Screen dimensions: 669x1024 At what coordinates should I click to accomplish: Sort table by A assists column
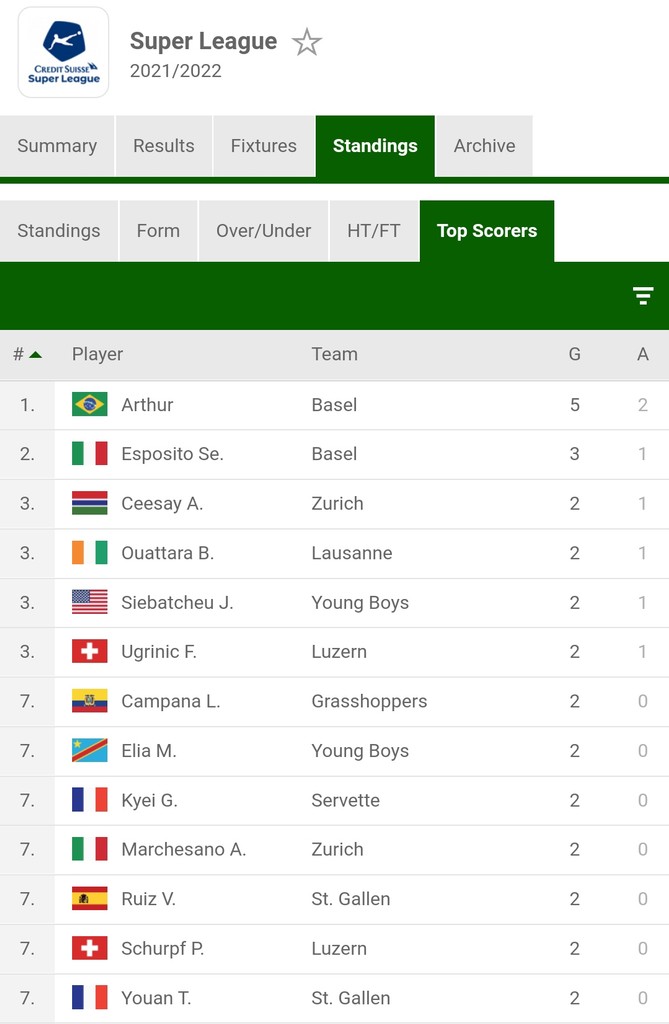643,354
